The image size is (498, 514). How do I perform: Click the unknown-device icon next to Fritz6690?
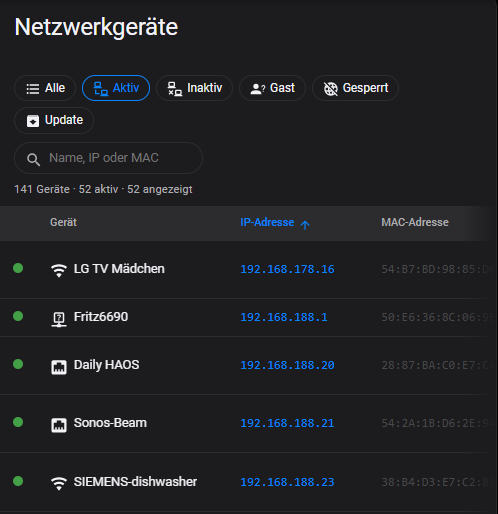pos(59,319)
